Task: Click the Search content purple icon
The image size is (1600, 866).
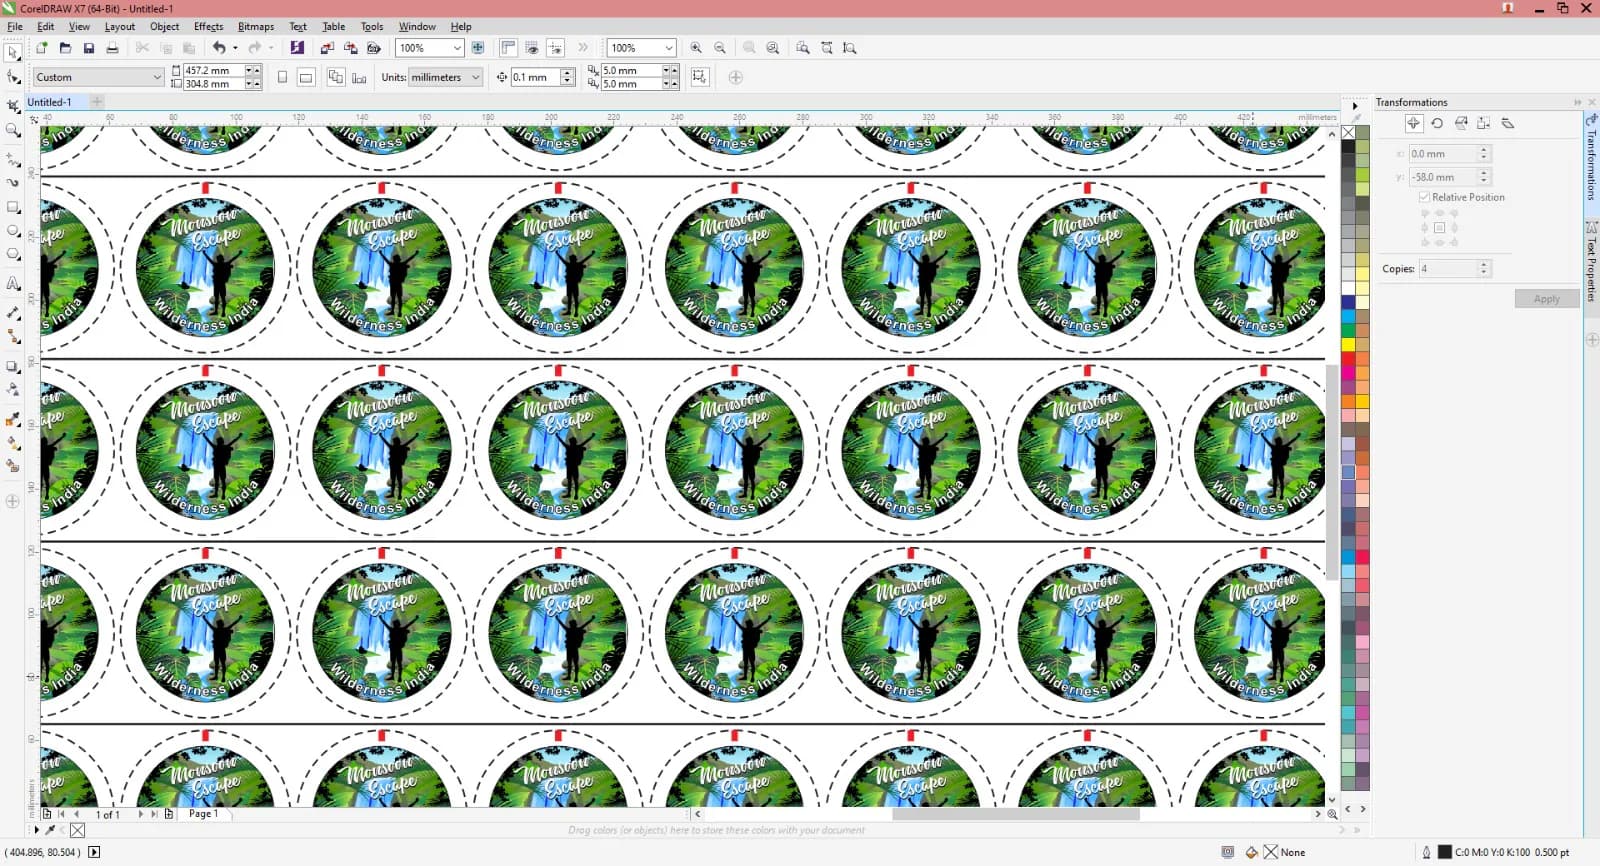Action: click(297, 48)
